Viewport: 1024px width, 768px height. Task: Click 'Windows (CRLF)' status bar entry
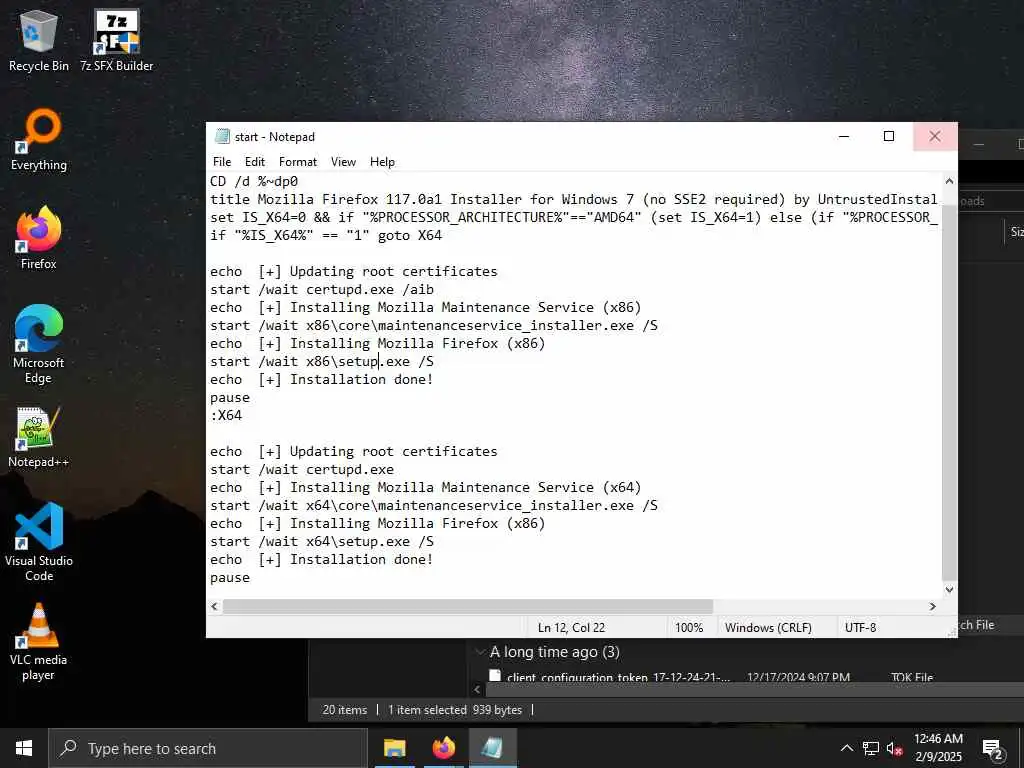(768, 628)
